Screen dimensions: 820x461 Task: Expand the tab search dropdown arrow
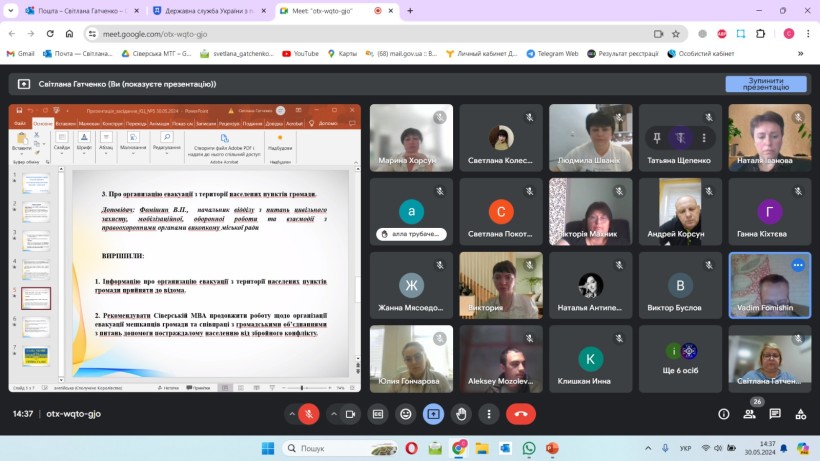click(x=10, y=10)
